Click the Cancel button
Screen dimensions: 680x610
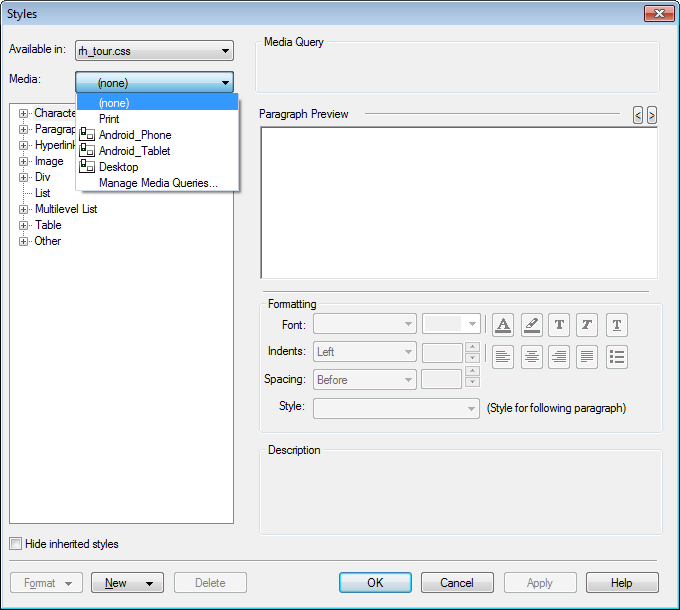coord(457,583)
